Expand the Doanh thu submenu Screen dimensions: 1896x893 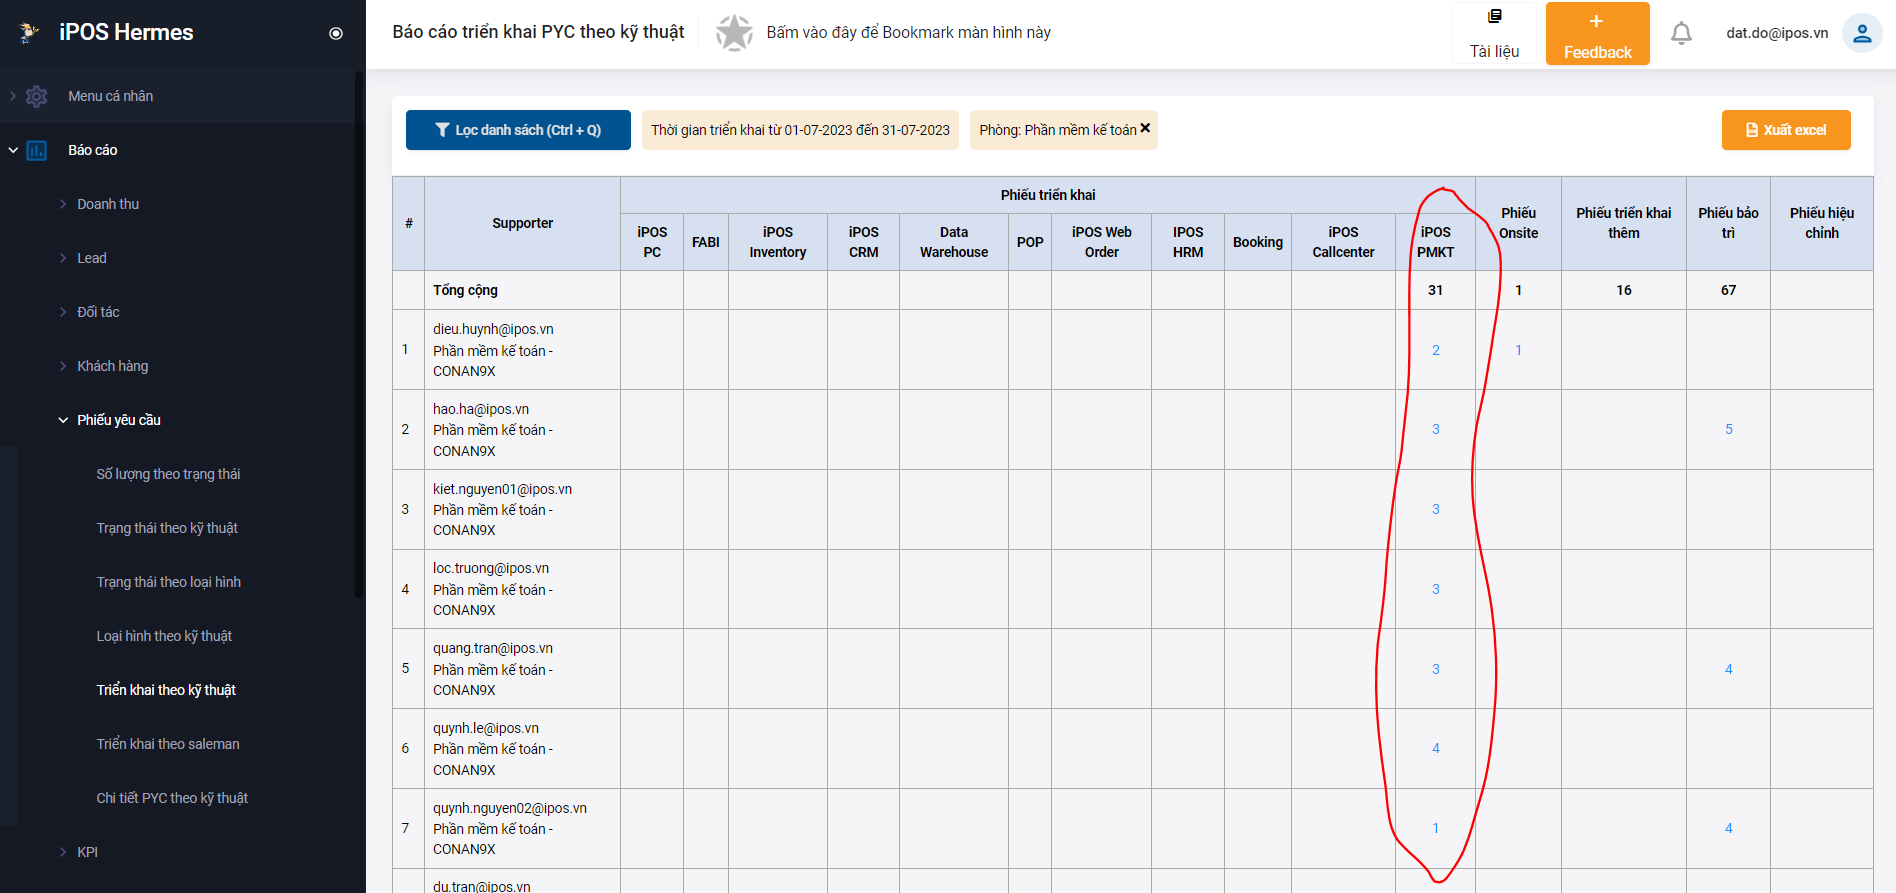(x=63, y=204)
